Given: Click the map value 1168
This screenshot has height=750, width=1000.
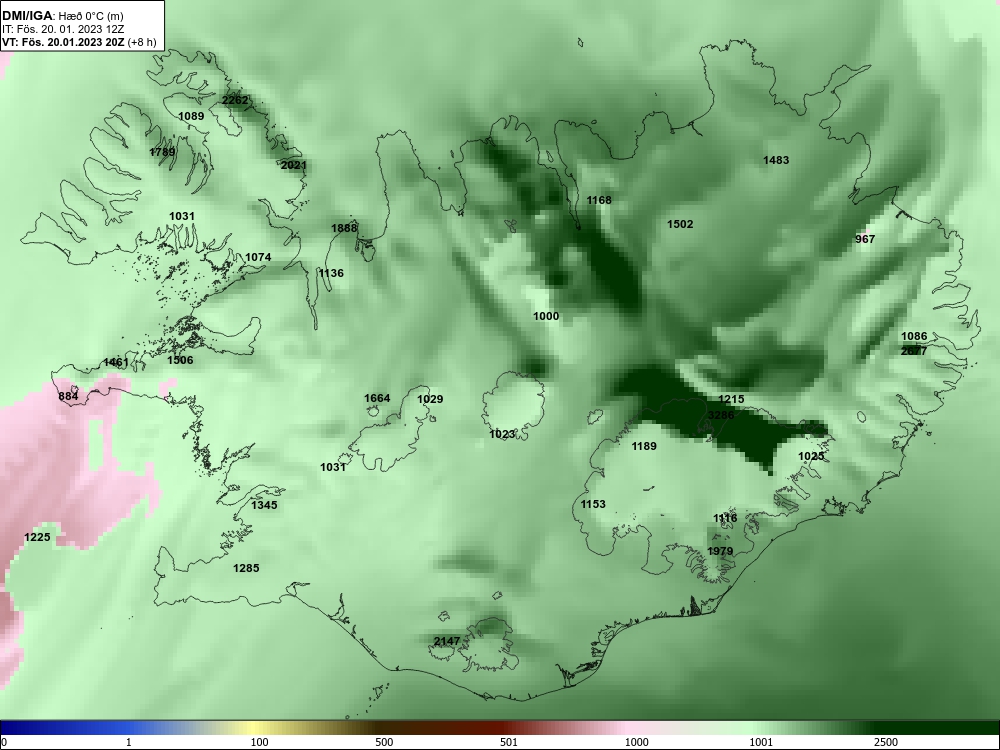Looking at the screenshot, I should tap(599, 200).
